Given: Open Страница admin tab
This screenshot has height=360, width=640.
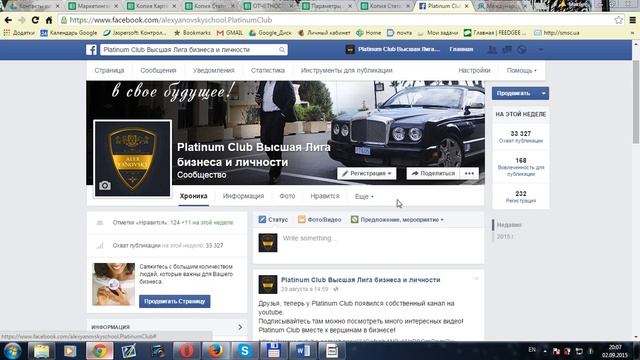Looking at the screenshot, I should pos(109,70).
